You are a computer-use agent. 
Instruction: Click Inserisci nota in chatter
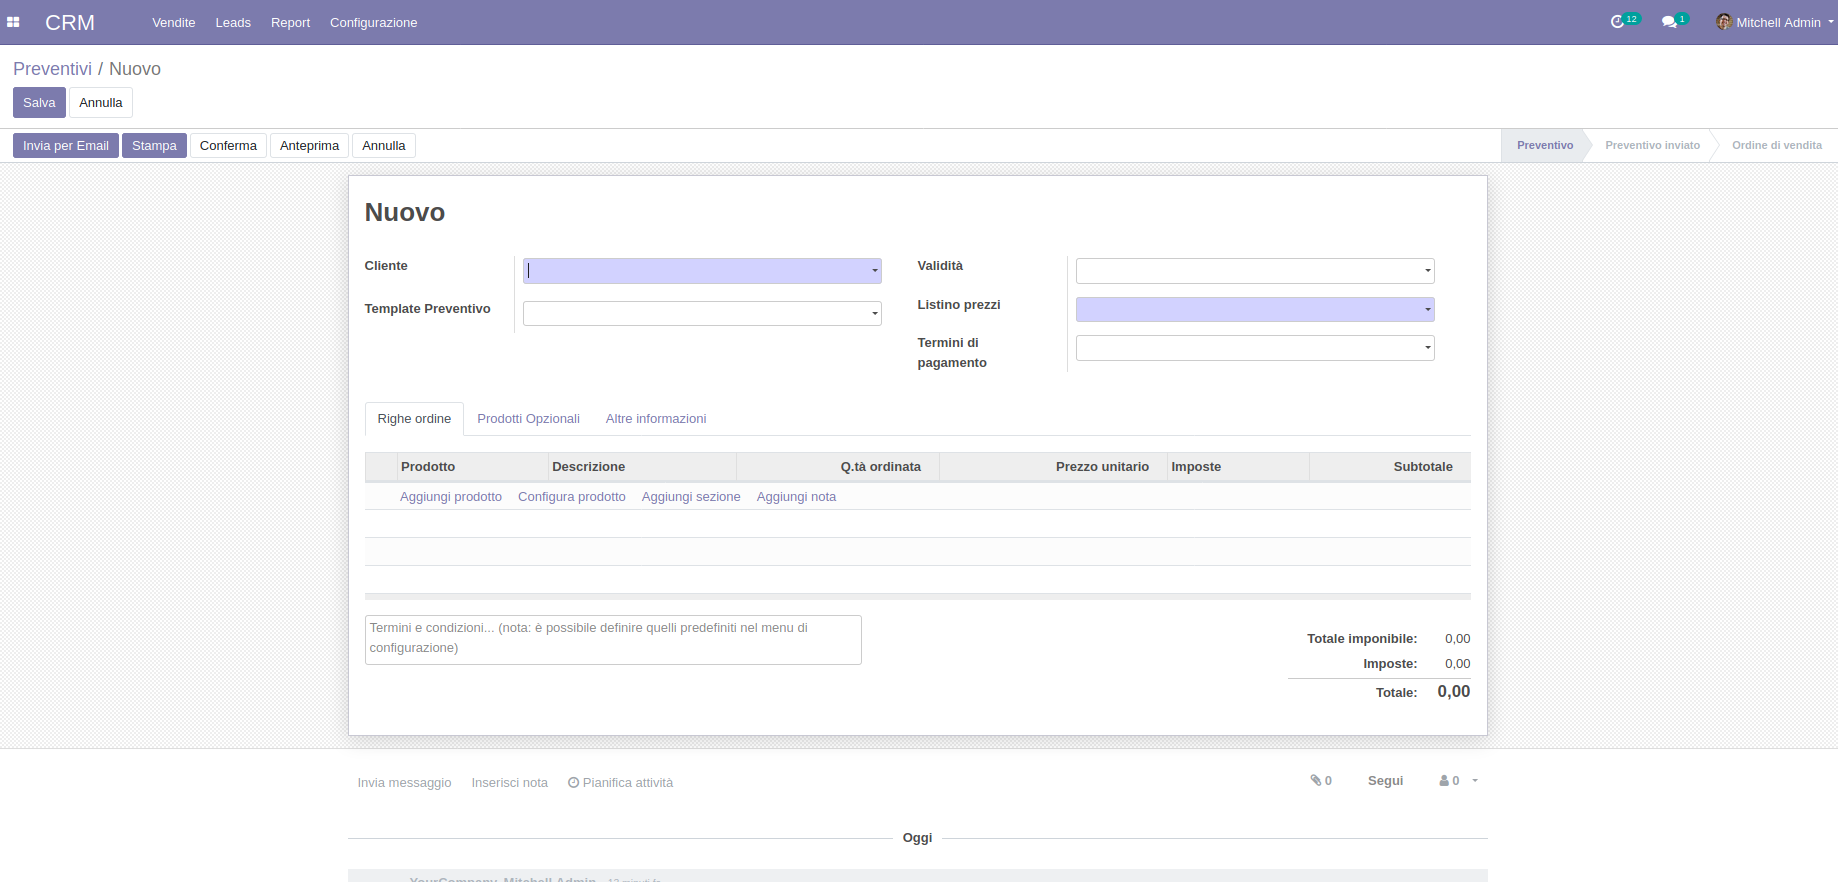pyautogui.click(x=510, y=783)
